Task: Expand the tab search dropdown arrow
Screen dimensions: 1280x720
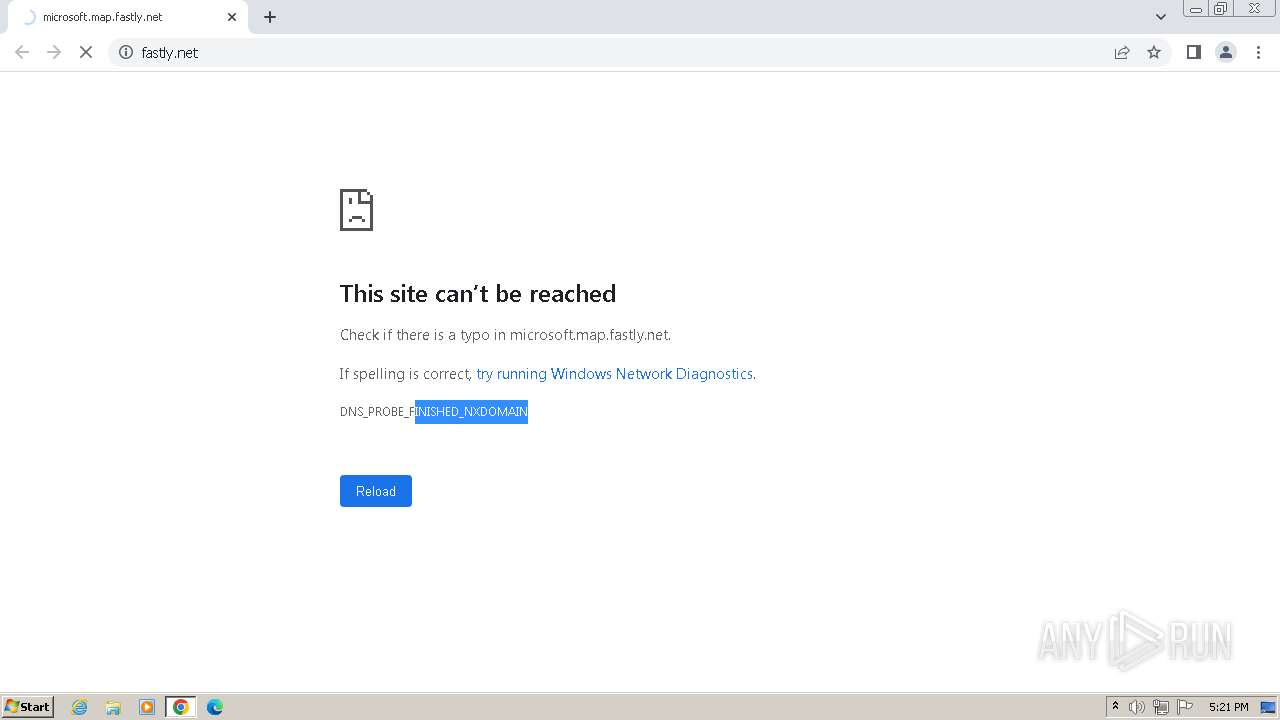Action: (x=1161, y=17)
